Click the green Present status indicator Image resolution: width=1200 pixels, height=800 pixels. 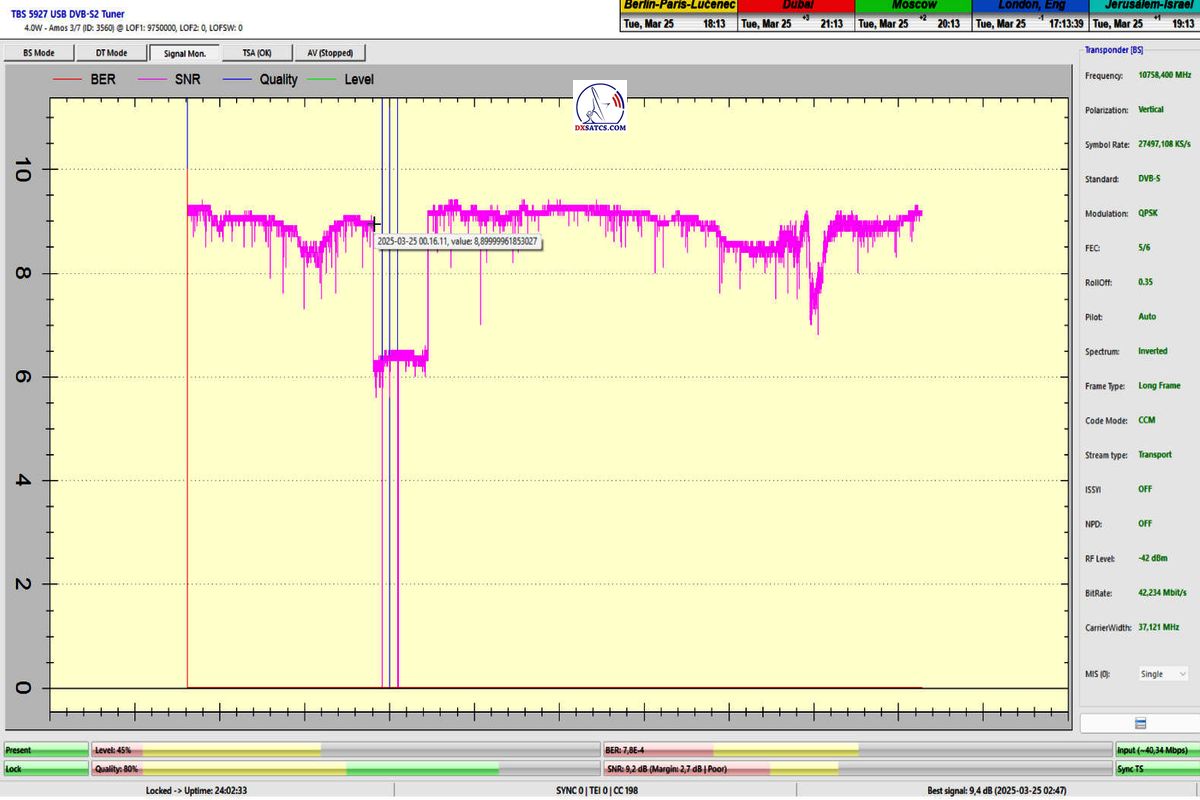coord(46,749)
